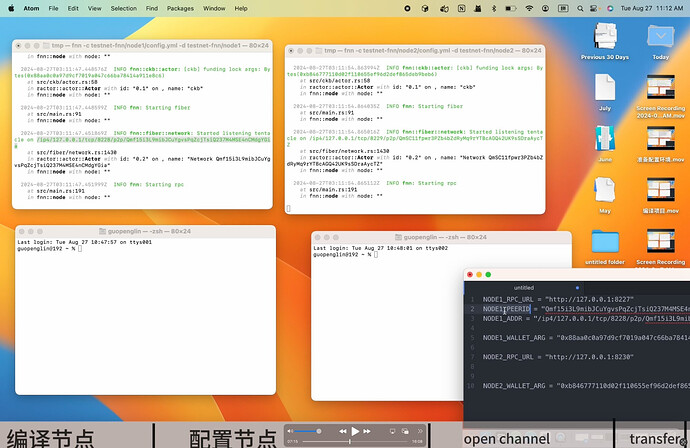This screenshot has width=690, height=448.
Task: Open the Selection menu
Action: (124, 8)
